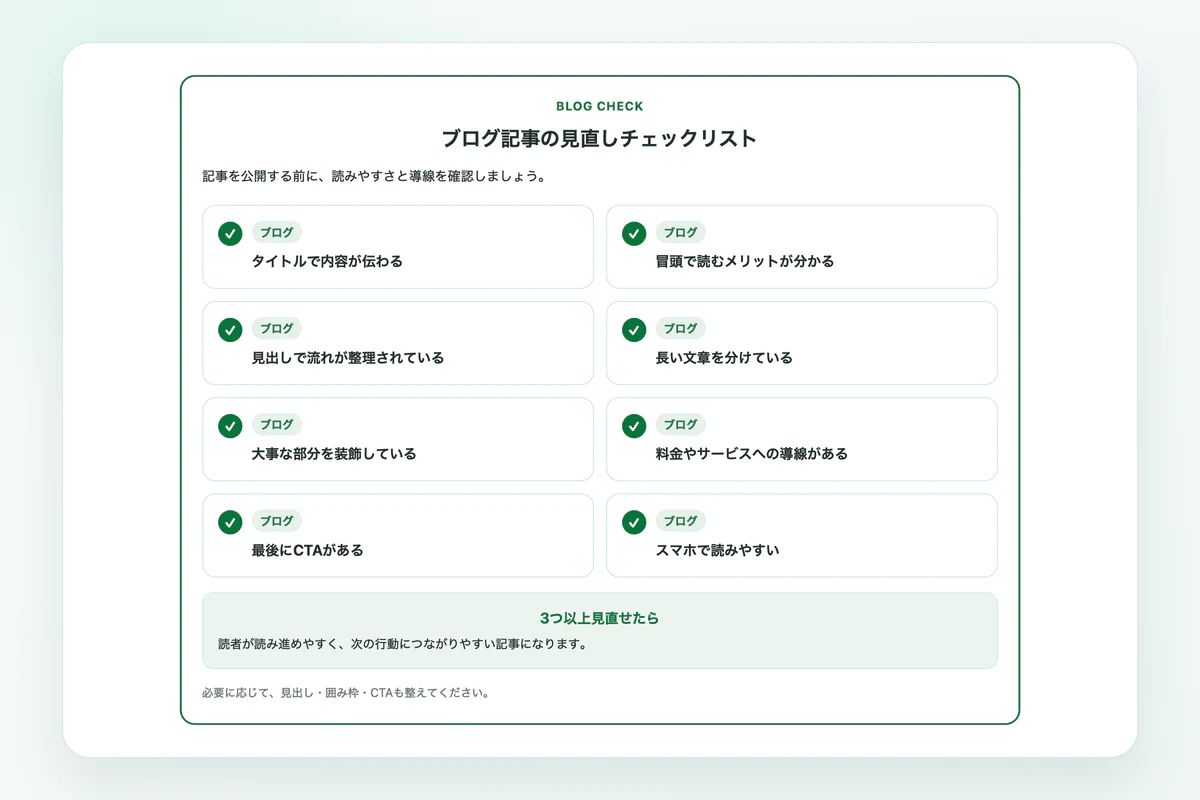Toggle check mark beside 料金やサービスへの導線がある
Image resolution: width=1200 pixels, height=800 pixels.
click(x=634, y=426)
